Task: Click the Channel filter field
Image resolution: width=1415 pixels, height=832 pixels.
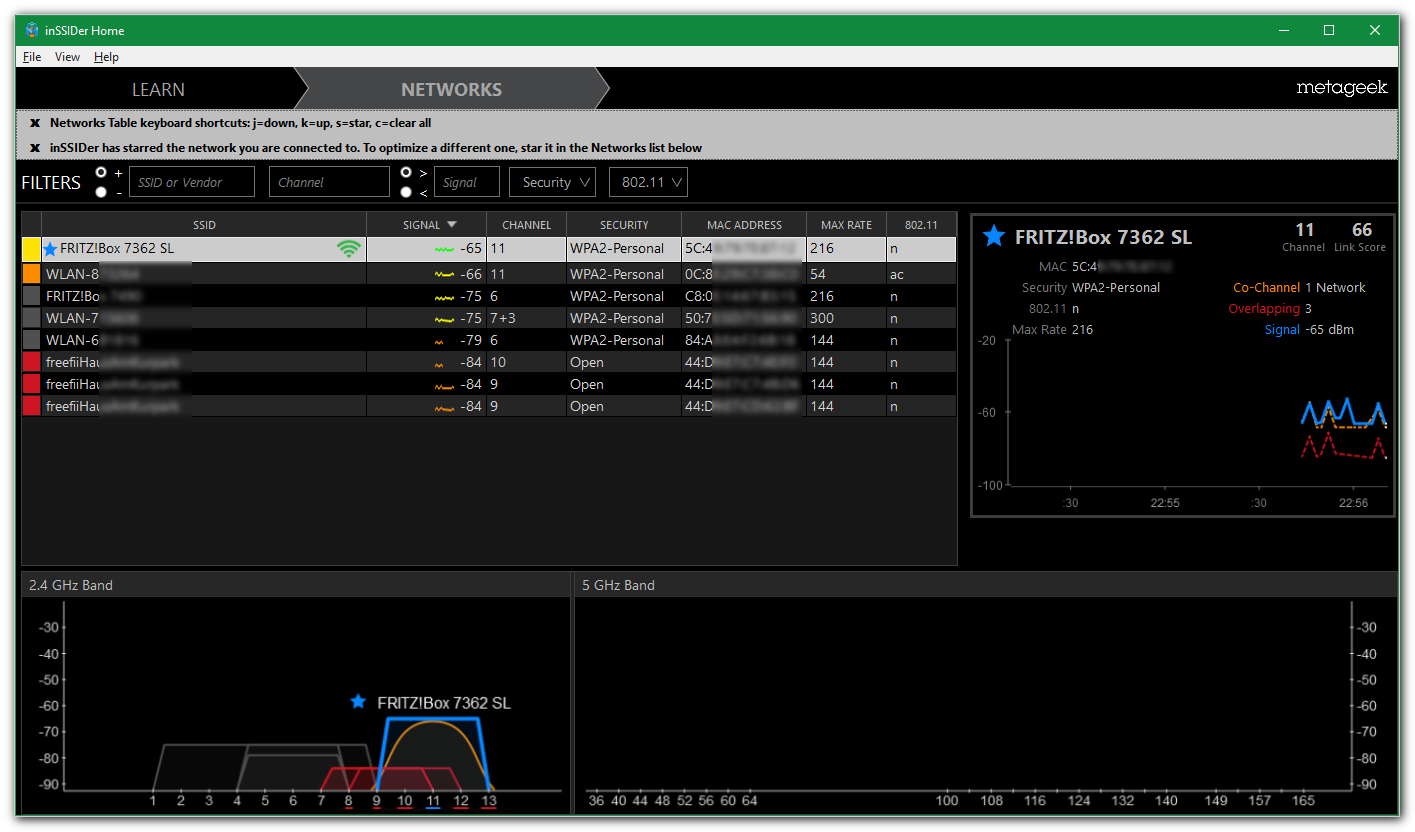Action: 329,182
